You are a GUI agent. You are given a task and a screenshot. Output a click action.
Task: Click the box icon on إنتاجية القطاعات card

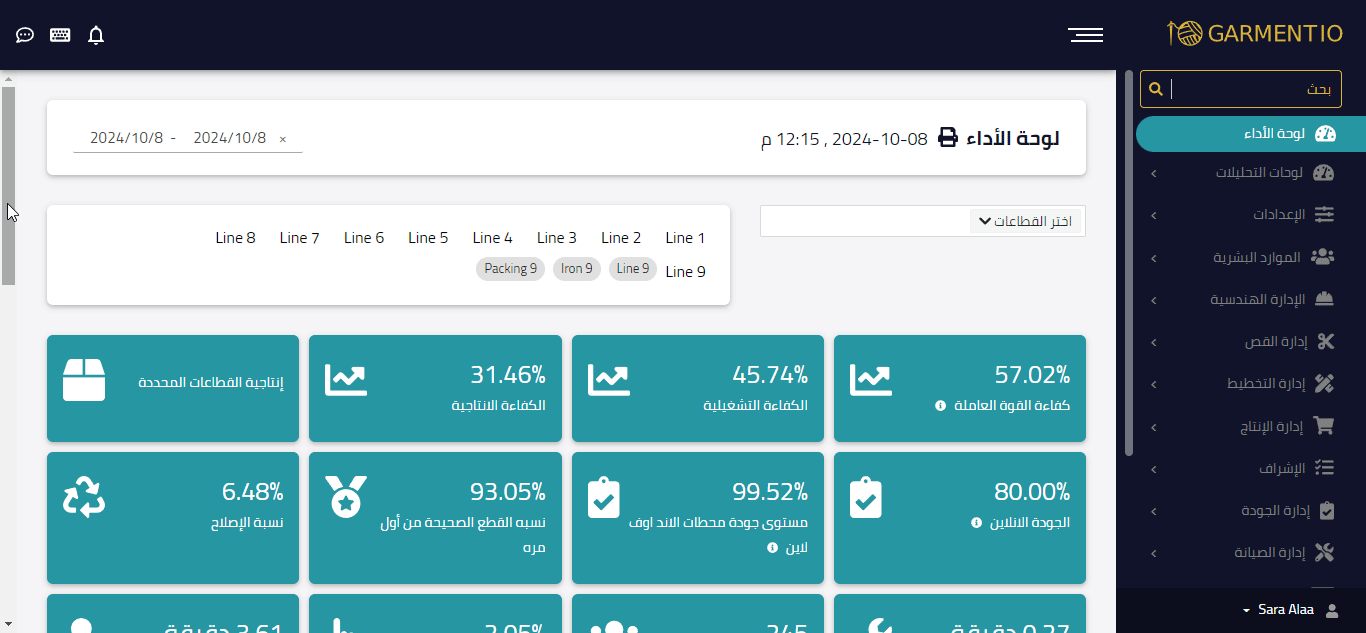[84, 380]
